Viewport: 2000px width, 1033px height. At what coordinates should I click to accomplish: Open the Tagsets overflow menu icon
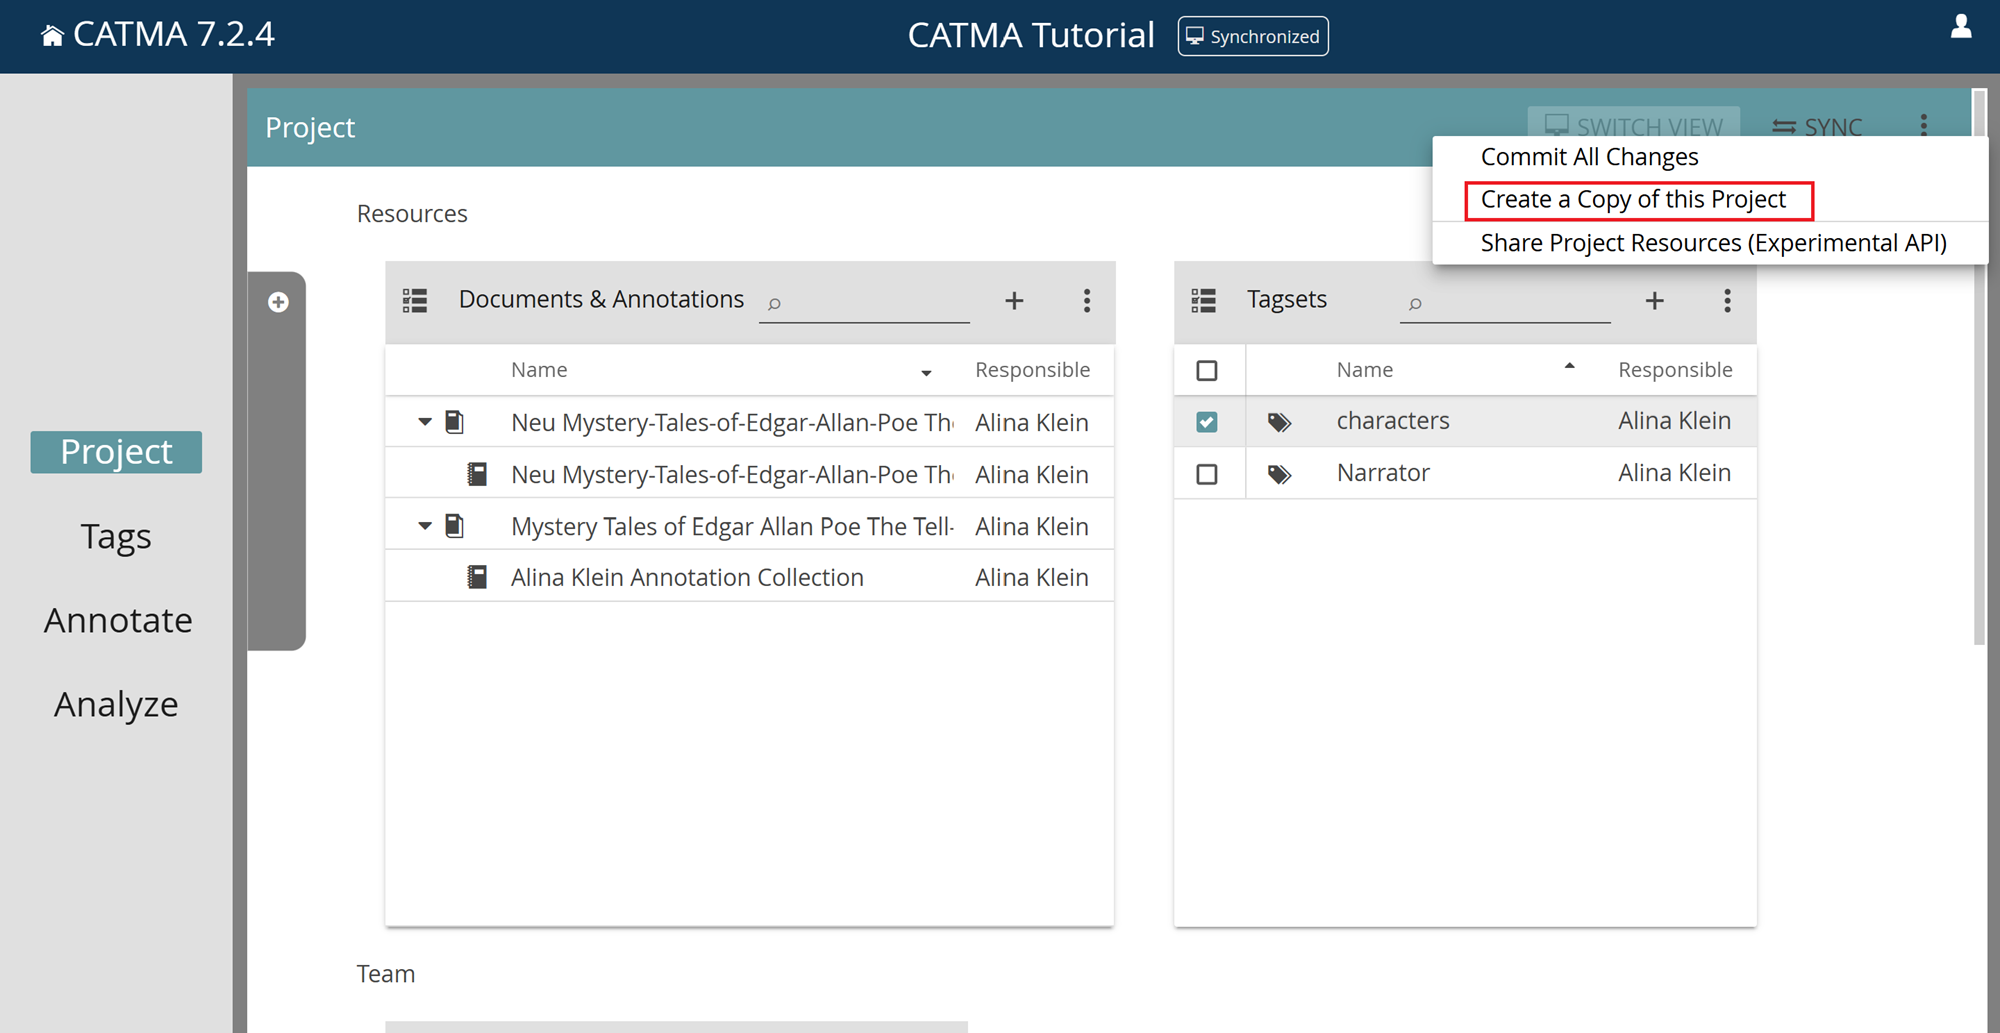point(1727,301)
